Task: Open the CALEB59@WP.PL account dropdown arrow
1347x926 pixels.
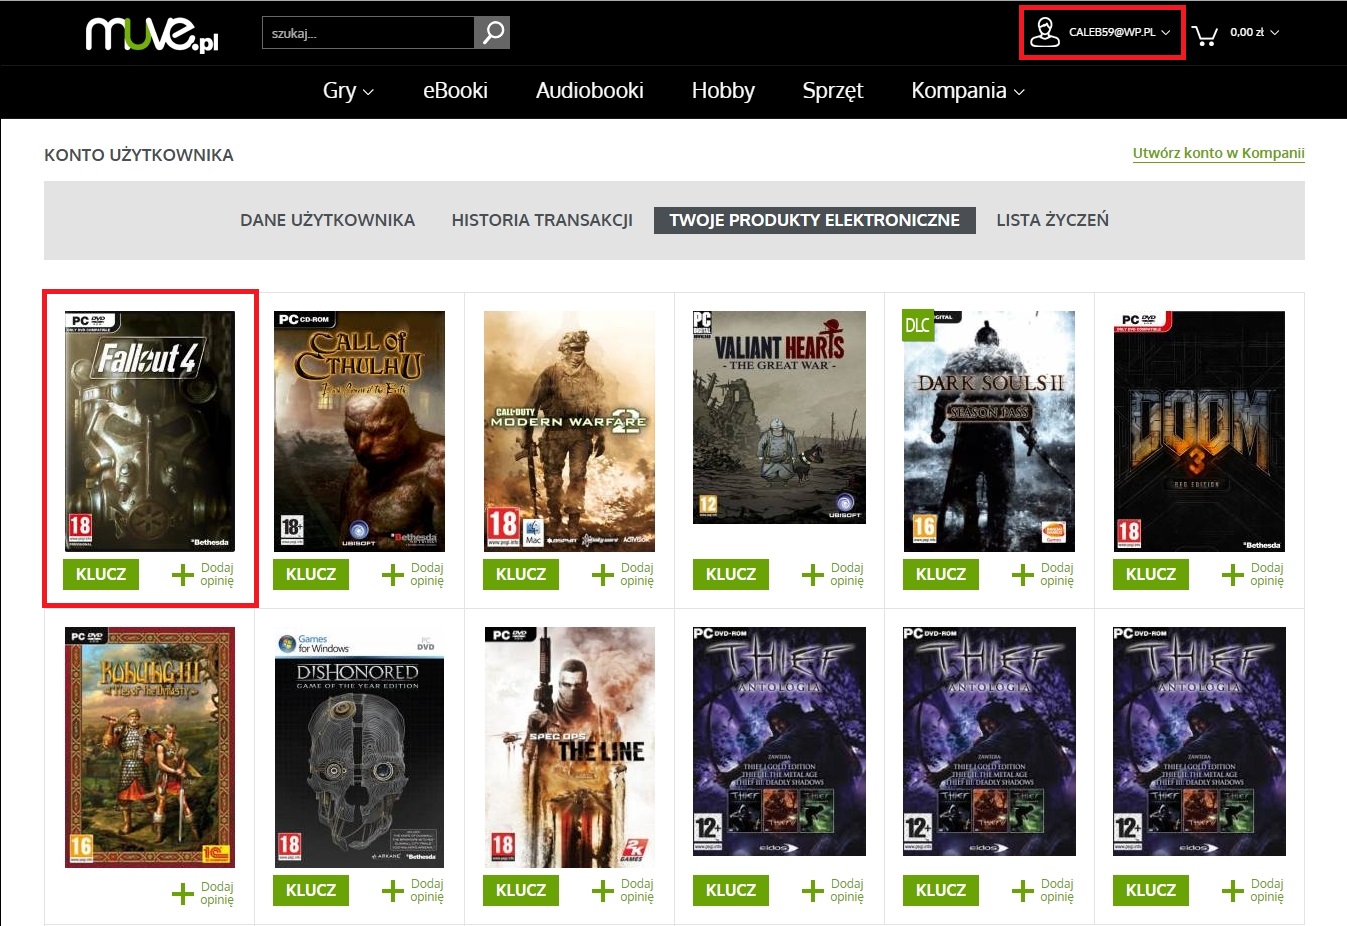Action: (x=1165, y=33)
